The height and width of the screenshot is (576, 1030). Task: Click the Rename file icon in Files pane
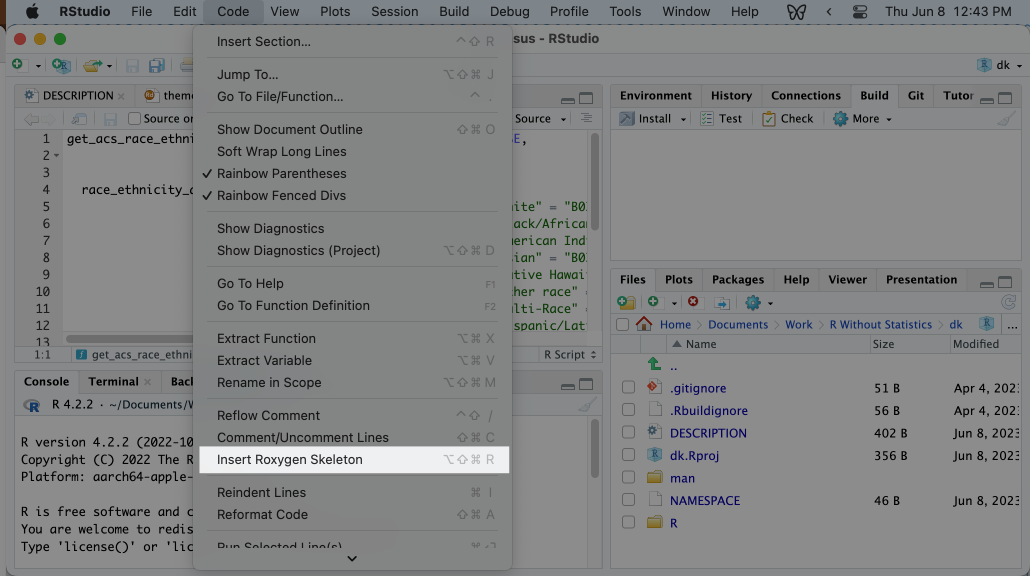pos(722,302)
